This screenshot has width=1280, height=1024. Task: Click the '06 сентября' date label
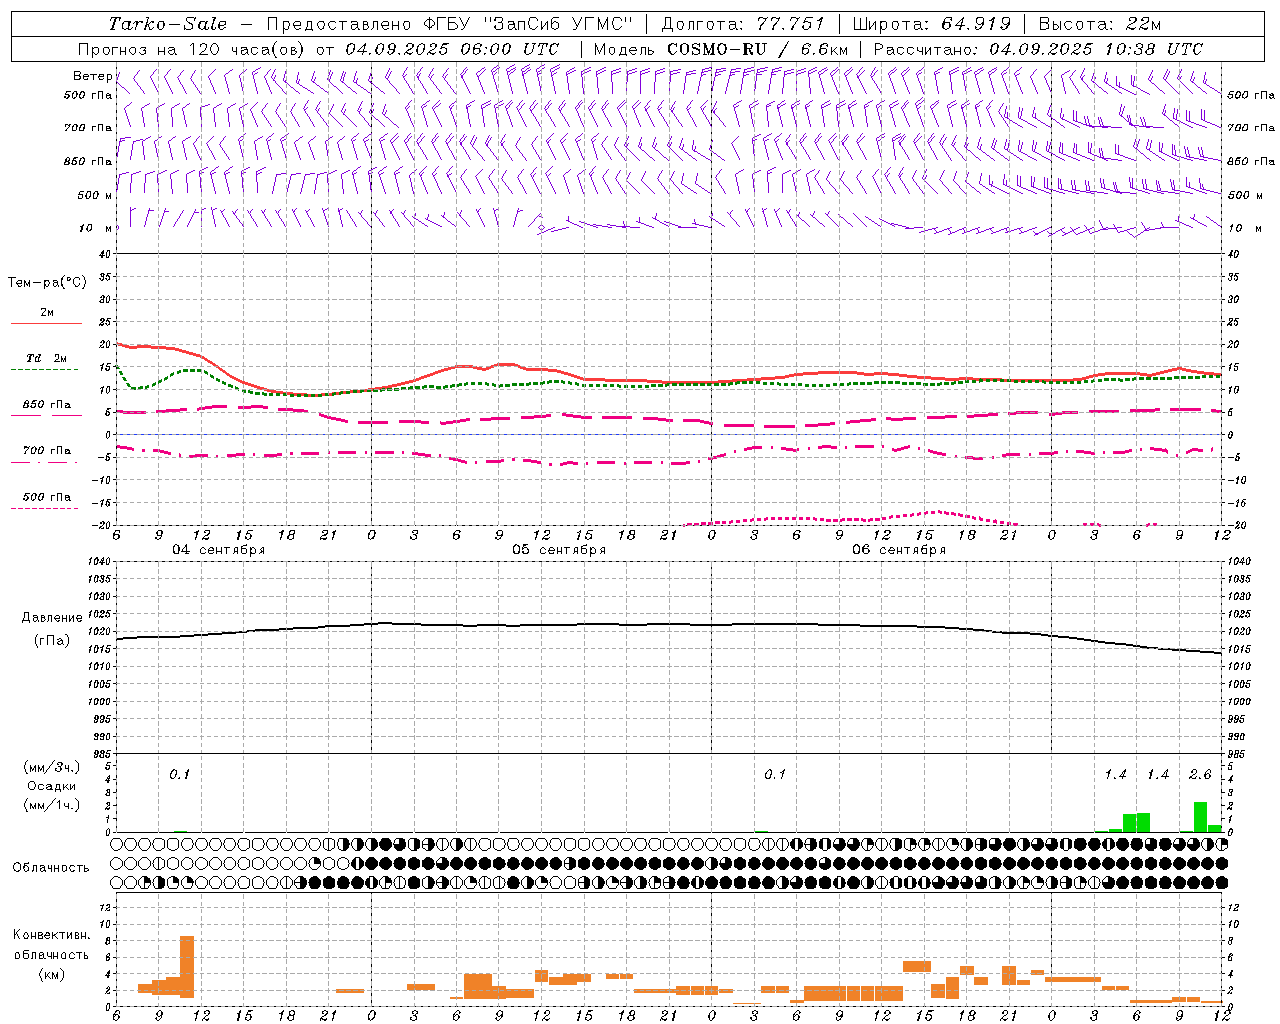[x=899, y=550]
